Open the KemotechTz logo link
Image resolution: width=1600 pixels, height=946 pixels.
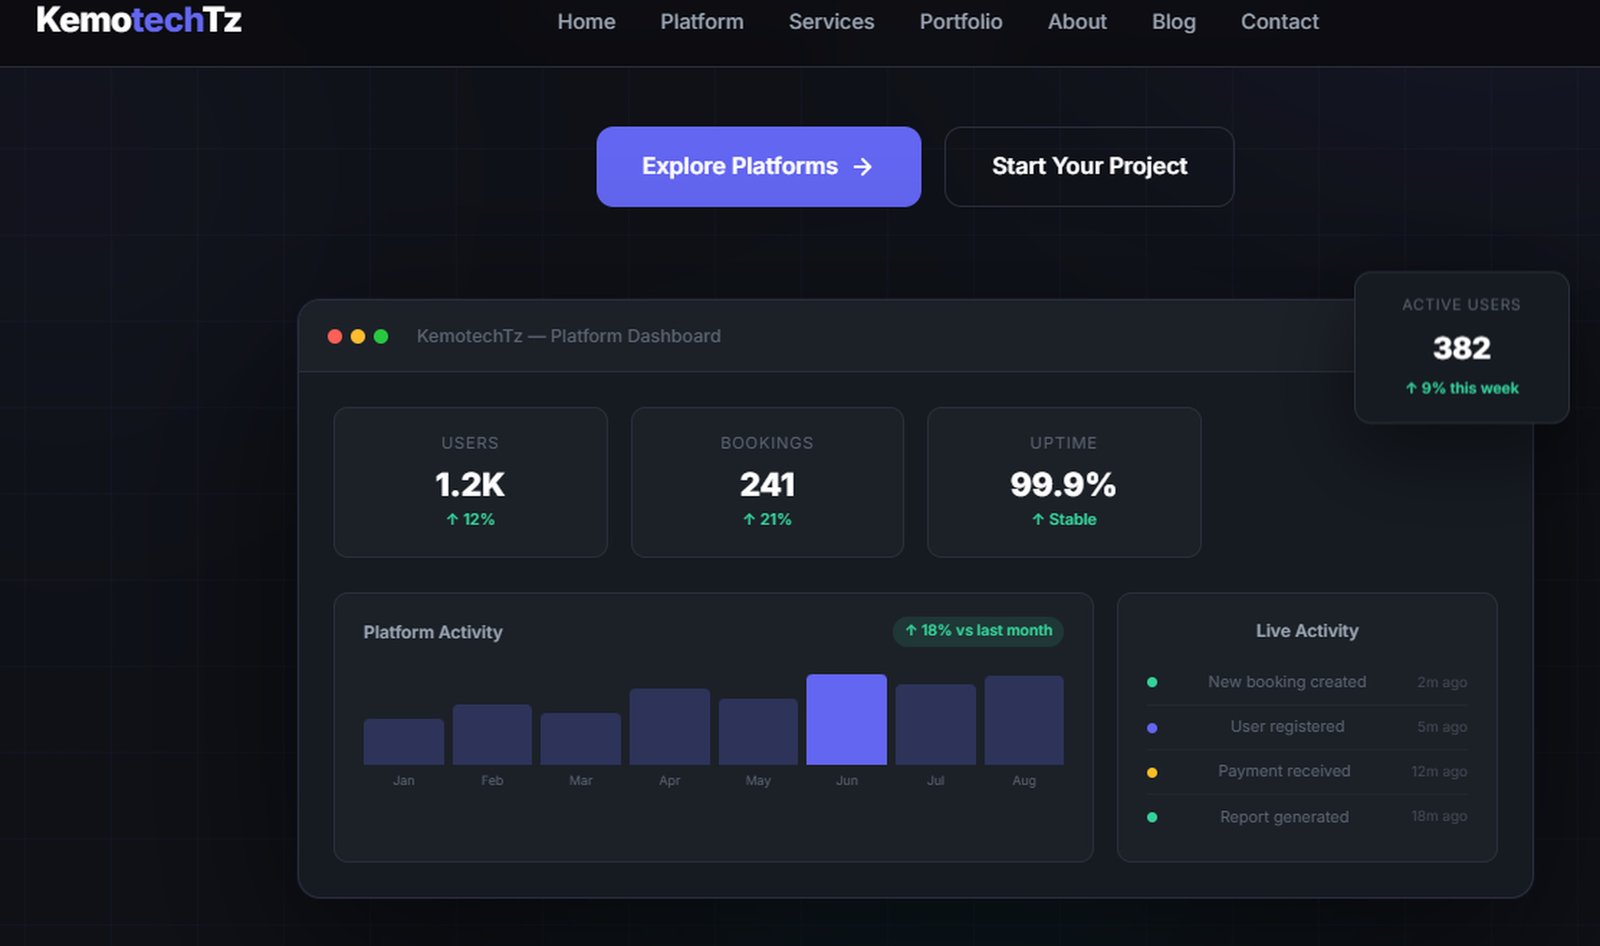[x=137, y=20]
